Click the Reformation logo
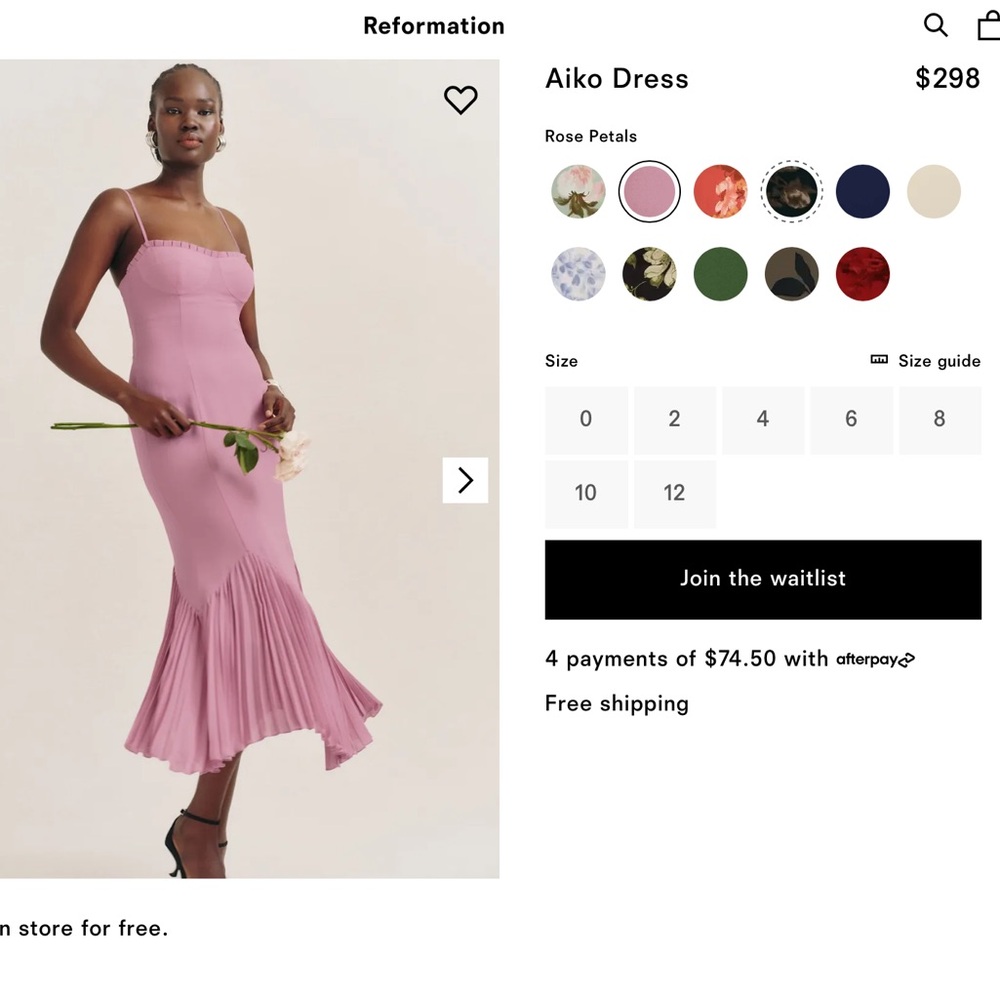This screenshot has height=1000, width=1000. [x=433, y=26]
